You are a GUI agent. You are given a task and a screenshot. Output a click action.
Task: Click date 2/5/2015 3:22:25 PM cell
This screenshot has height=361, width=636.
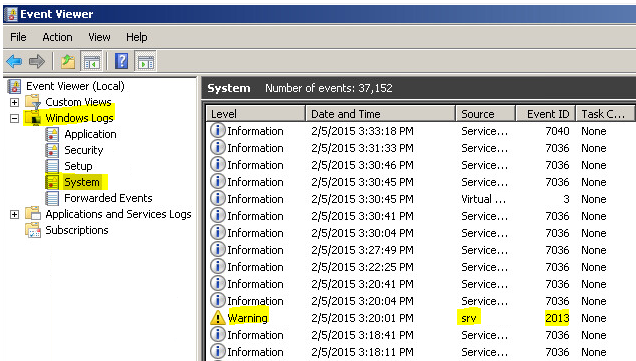(x=362, y=267)
